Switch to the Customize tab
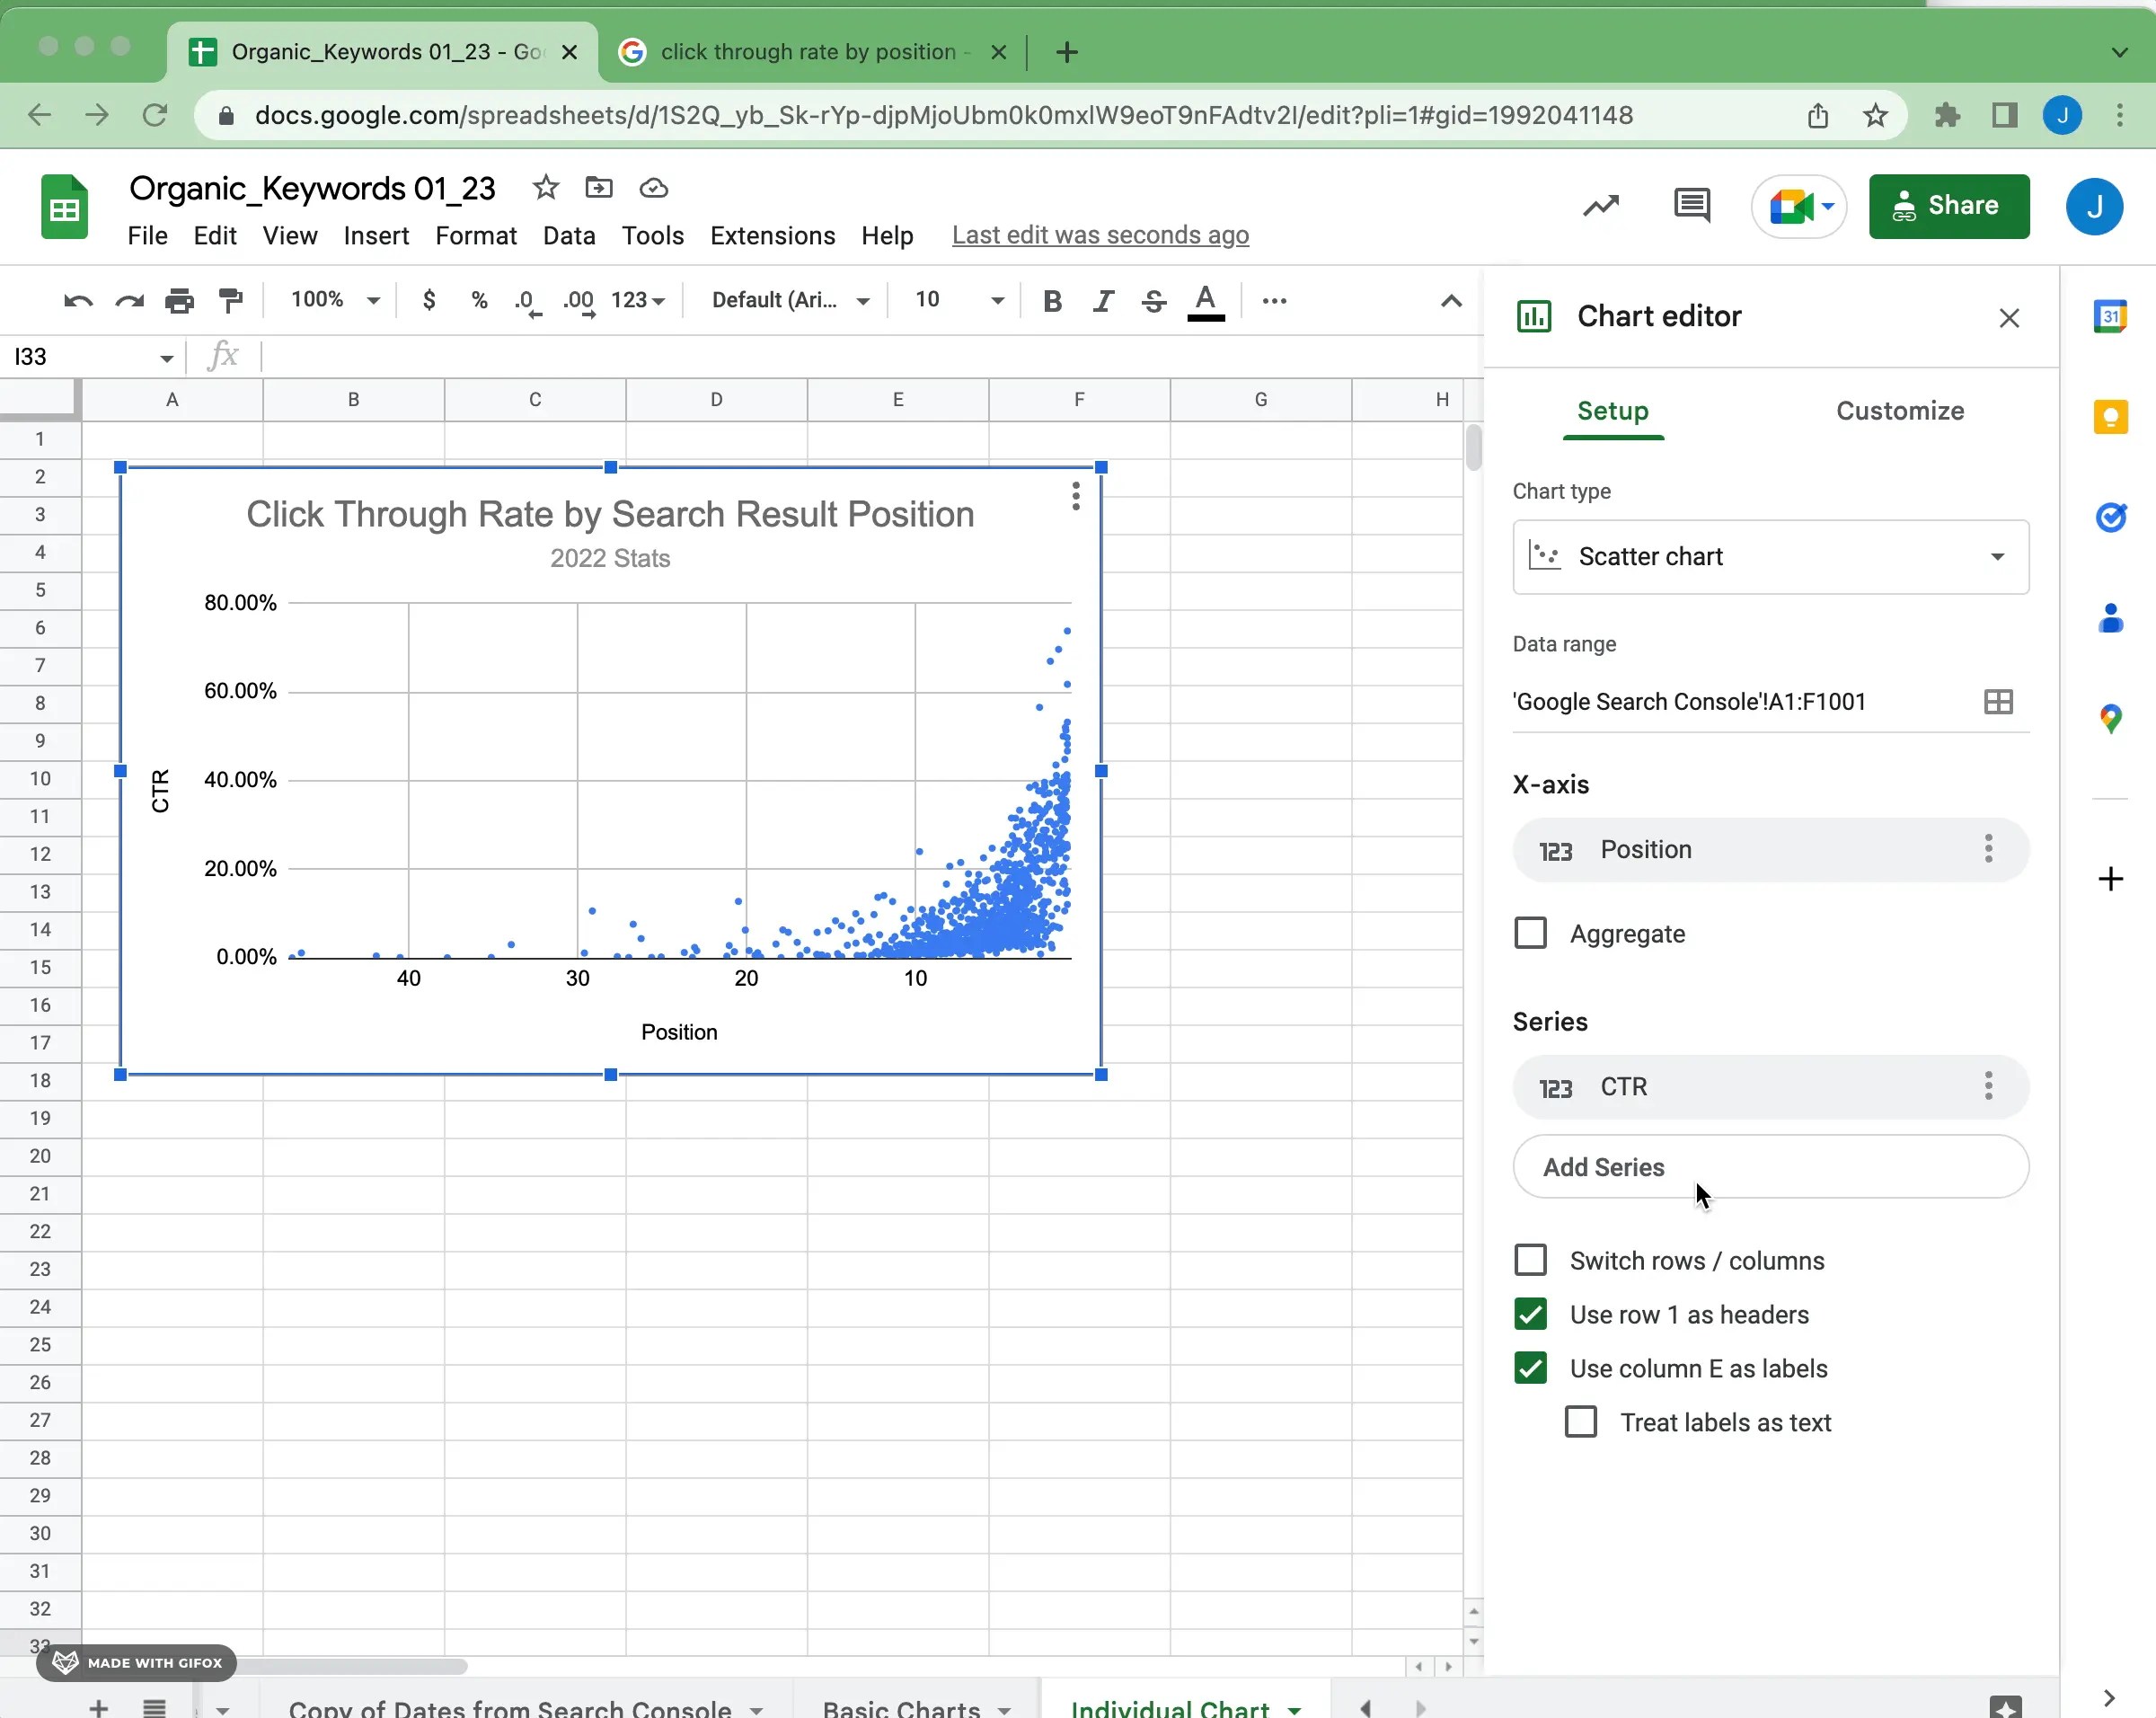The height and width of the screenshot is (1718, 2156). pyautogui.click(x=1898, y=410)
